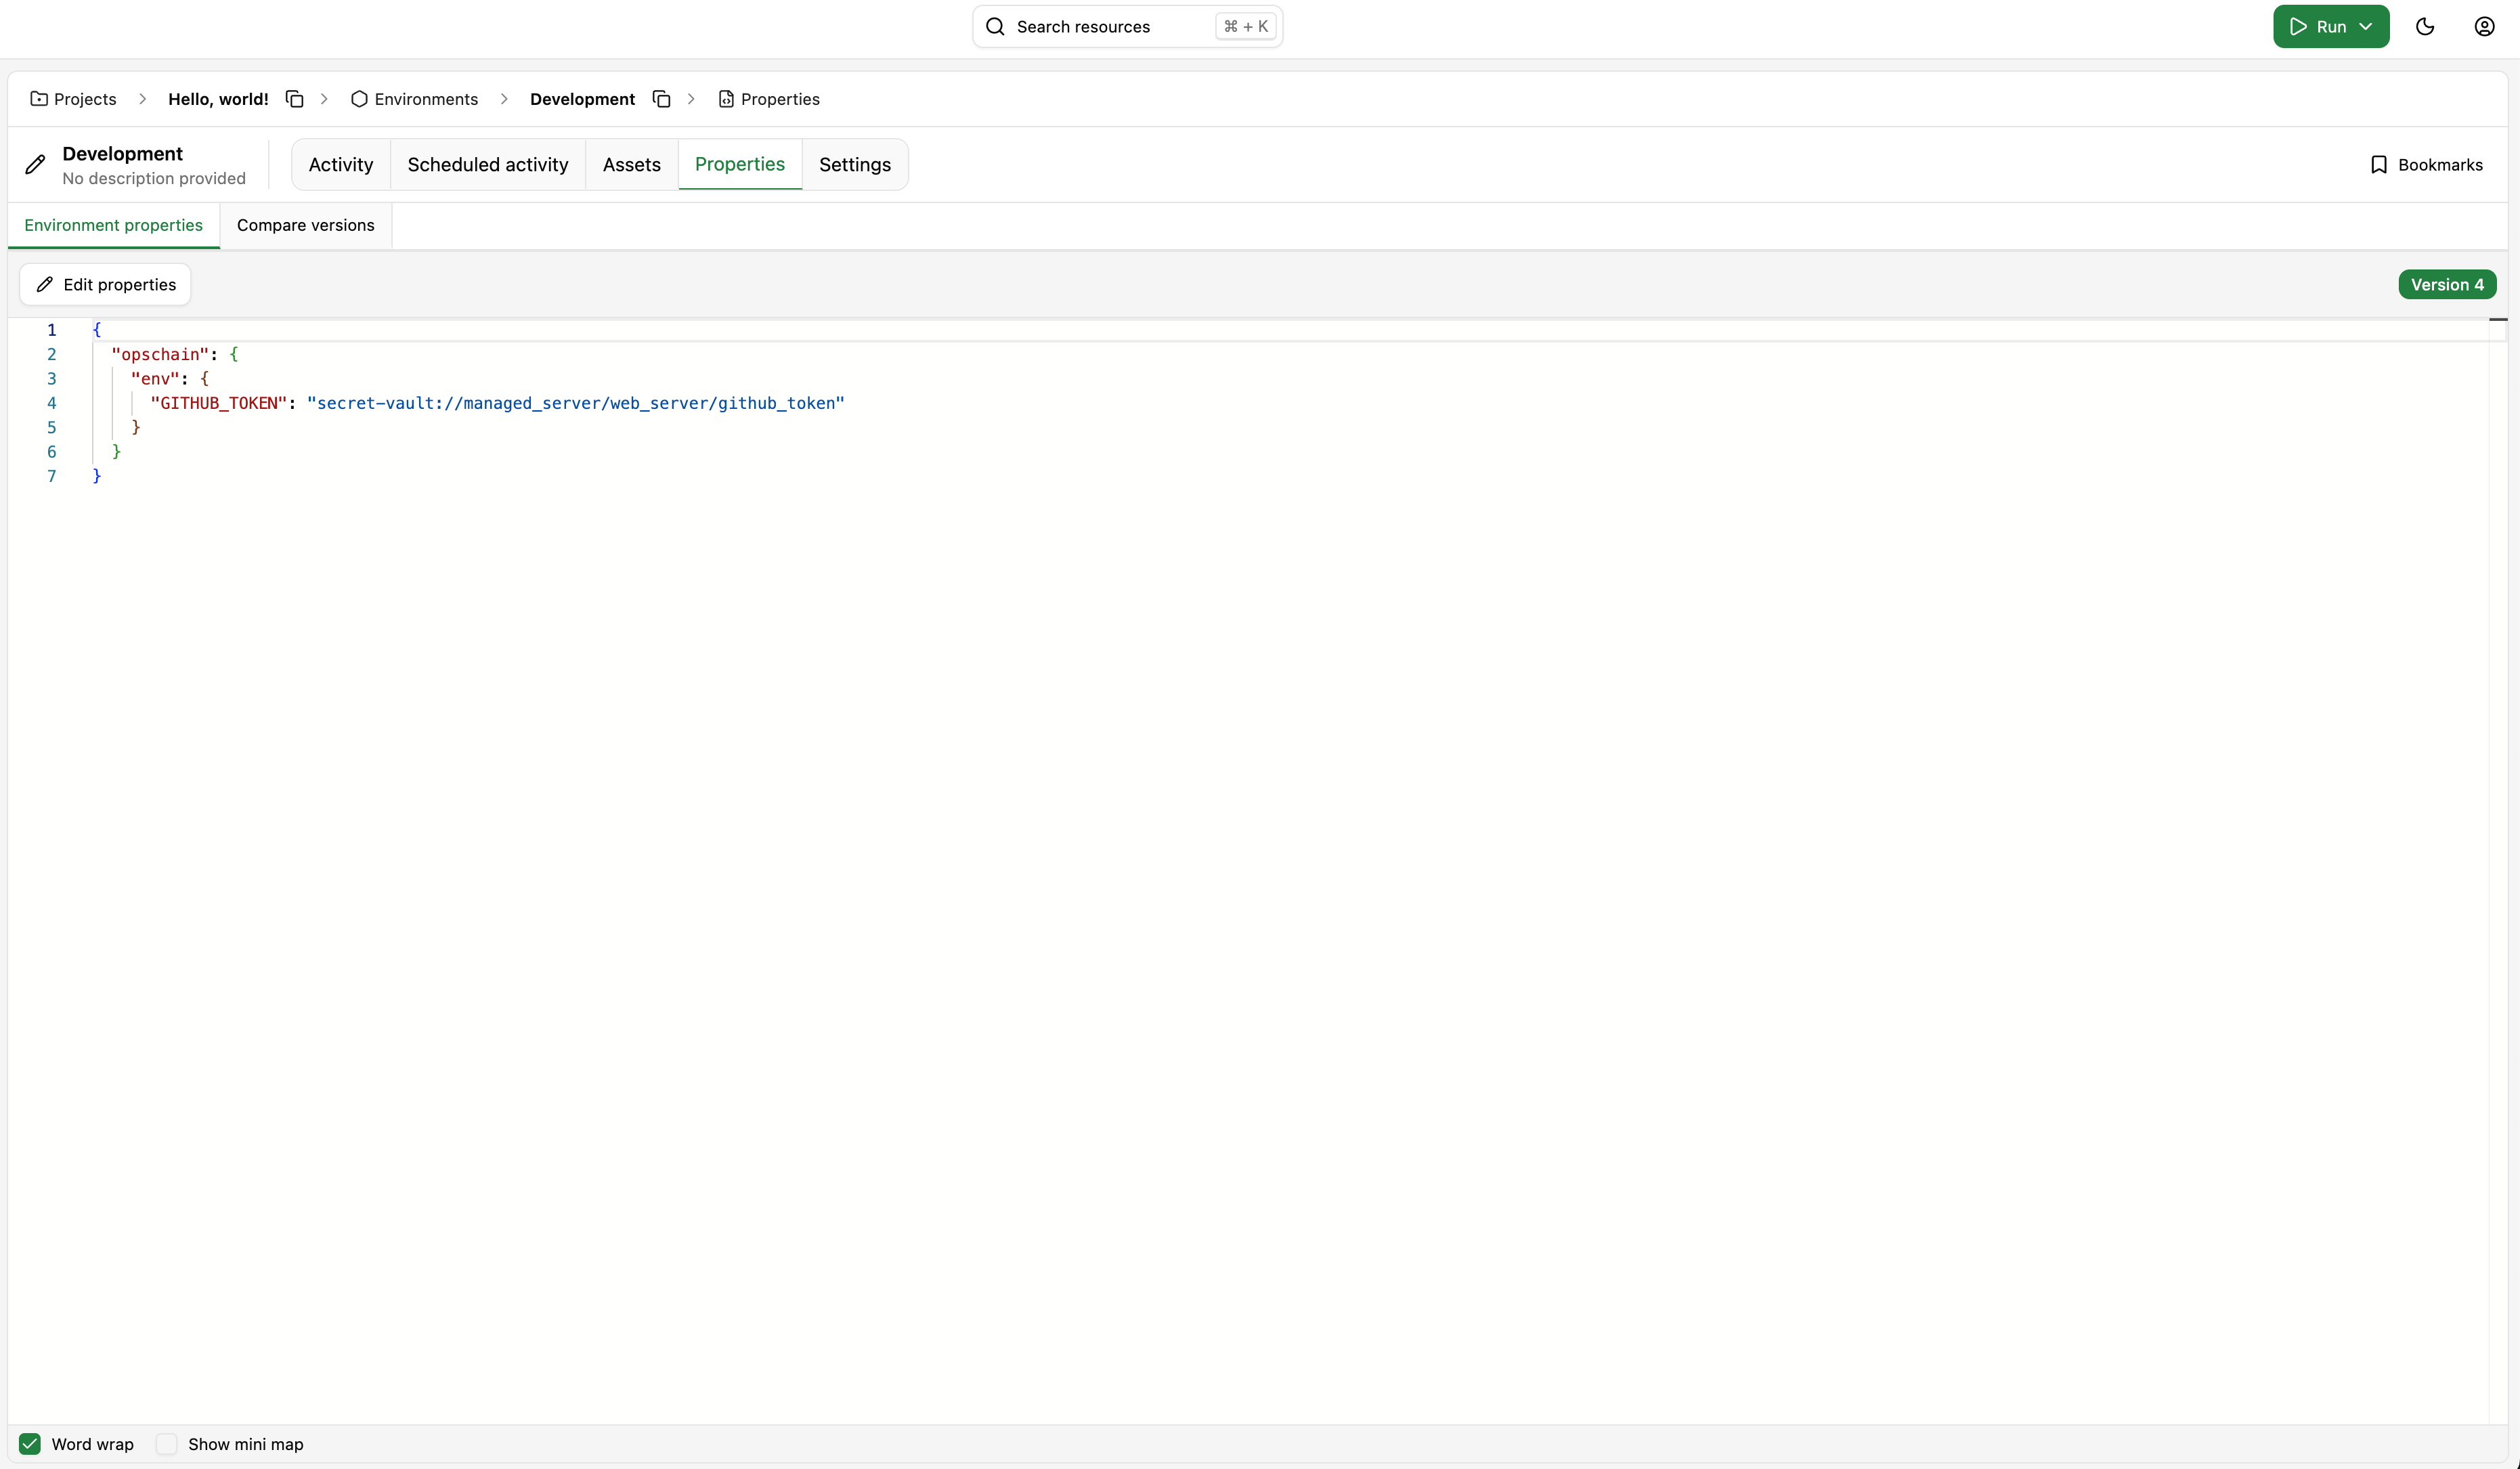2520x1469 pixels.
Task: Switch to the Compare versions tab
Action: [x=305, y=225]
